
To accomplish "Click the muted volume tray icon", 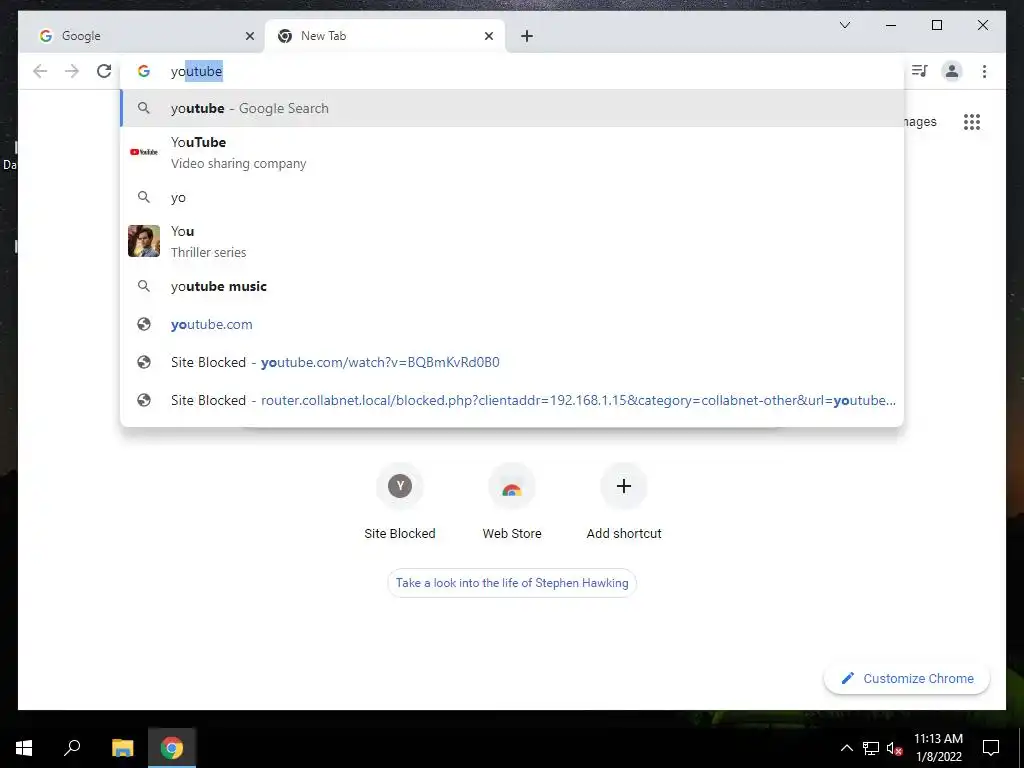I will tap(894, 748).
